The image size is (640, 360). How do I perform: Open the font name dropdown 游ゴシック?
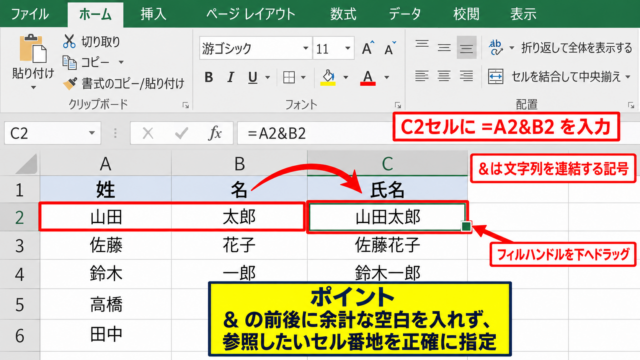tap(305, 48)
